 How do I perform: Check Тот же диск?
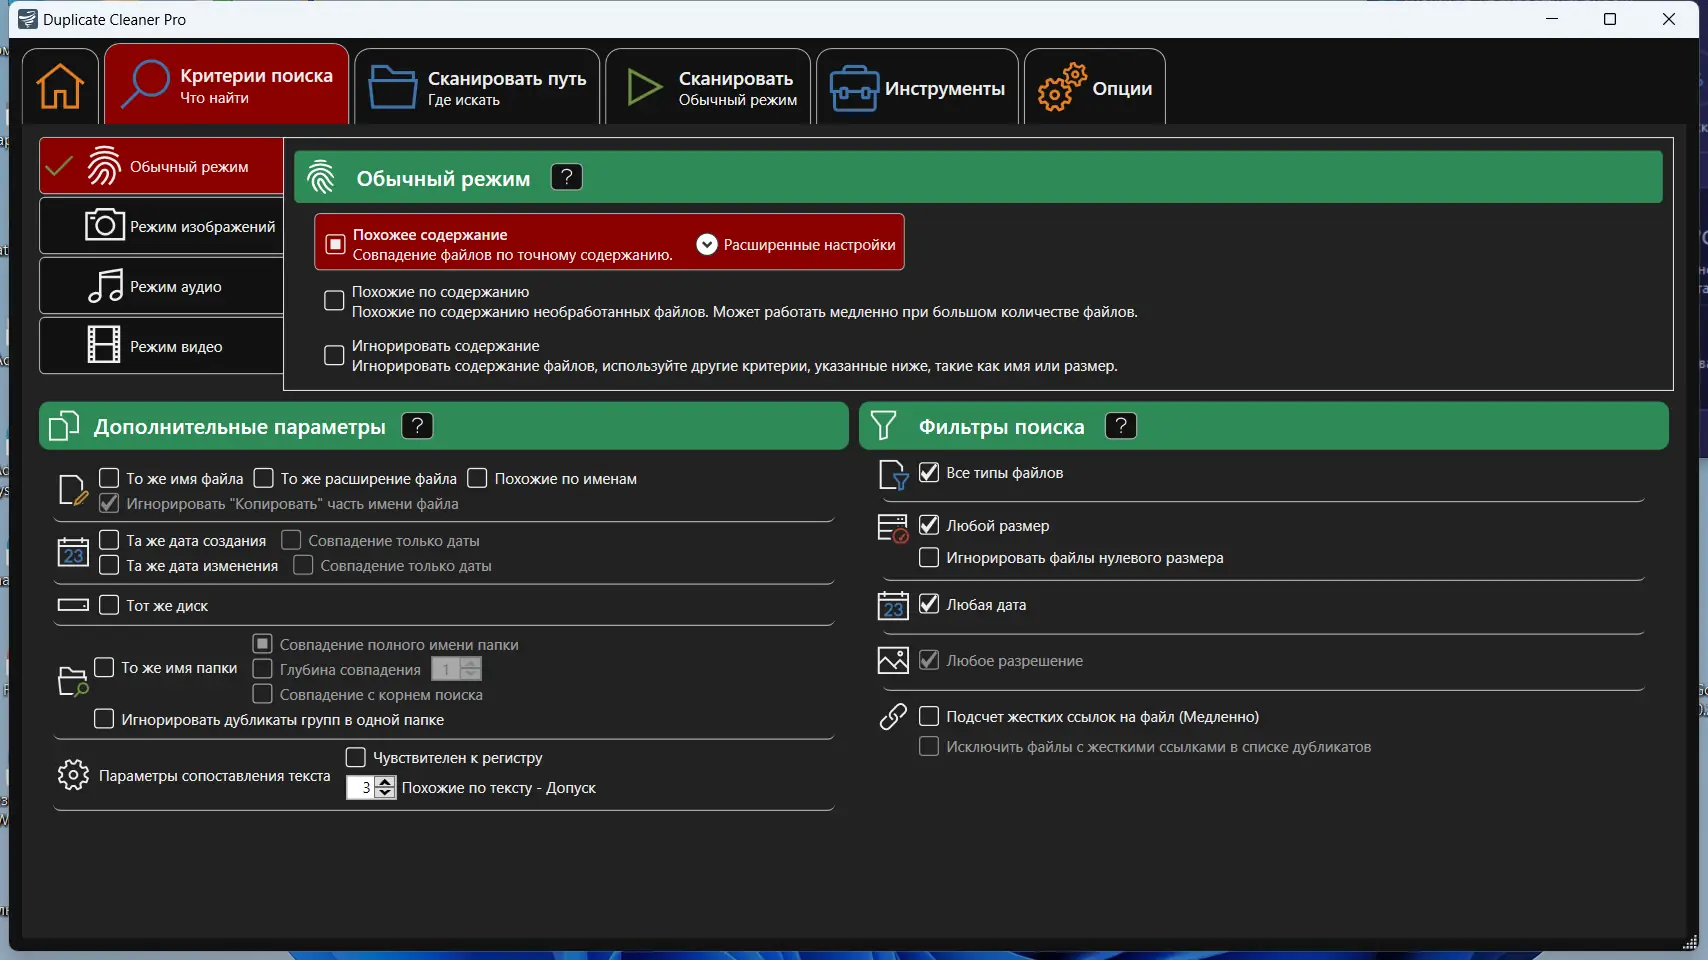[x=109, y=605]
